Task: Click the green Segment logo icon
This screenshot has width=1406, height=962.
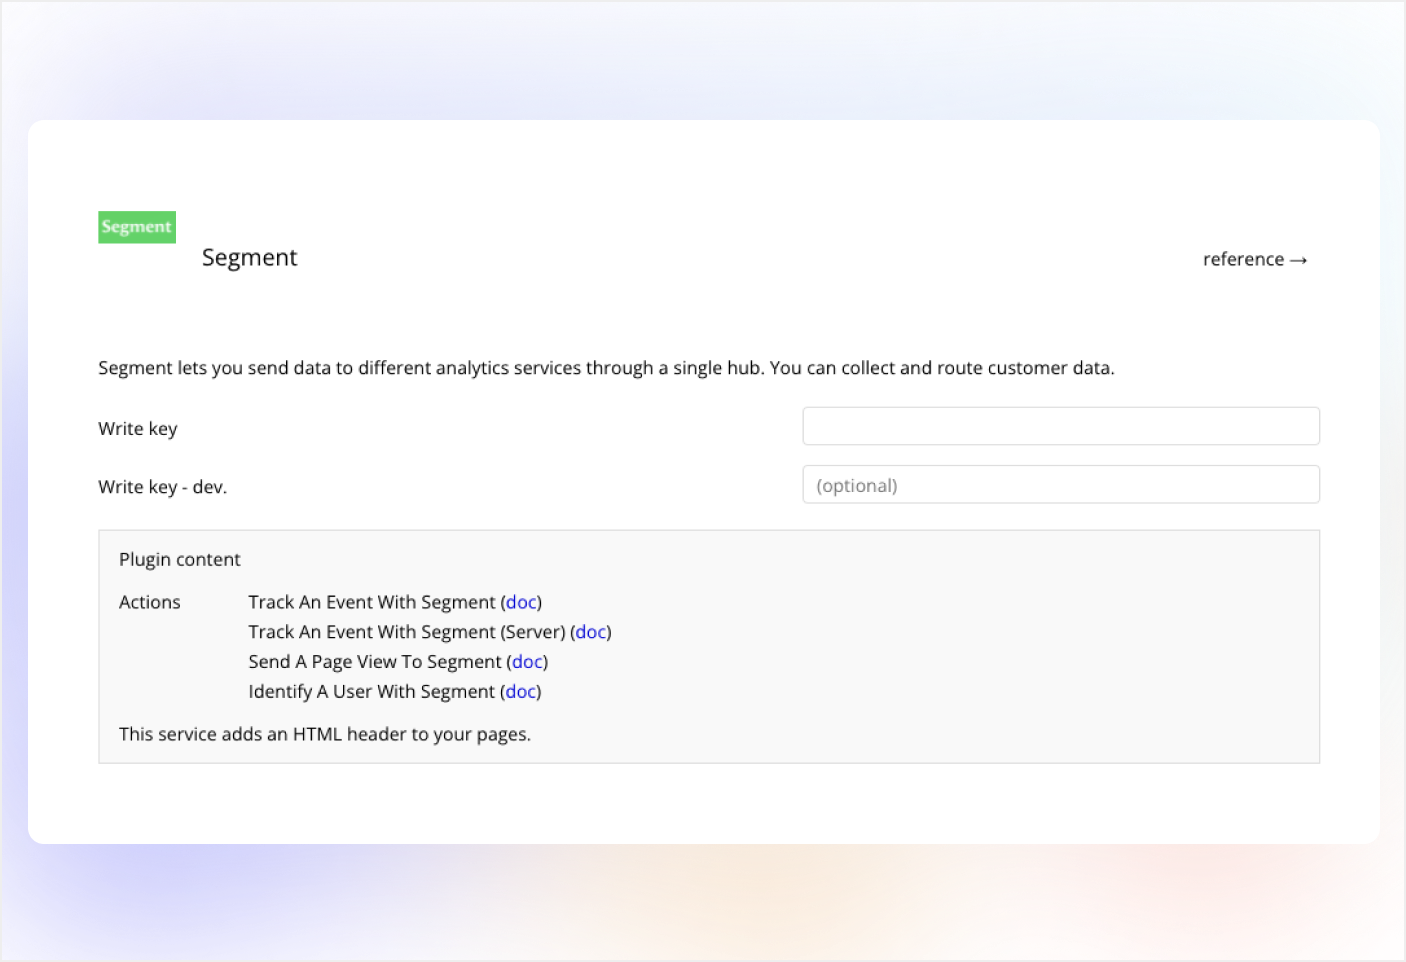Action: click(x=137, y=227)
